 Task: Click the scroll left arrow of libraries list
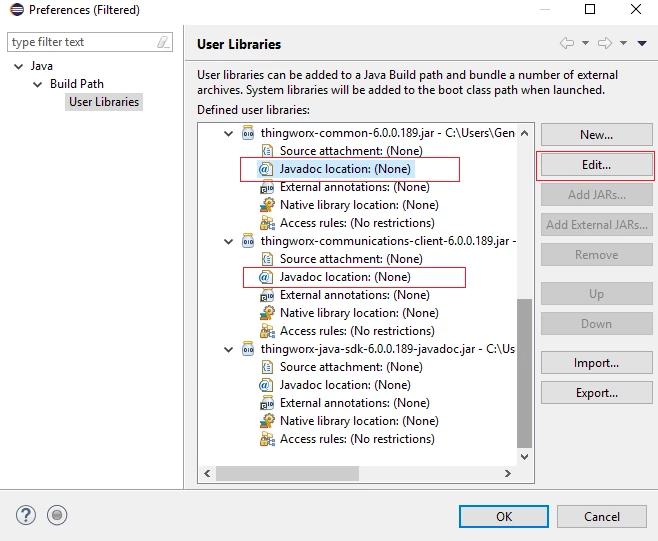(x=207, y=473)
